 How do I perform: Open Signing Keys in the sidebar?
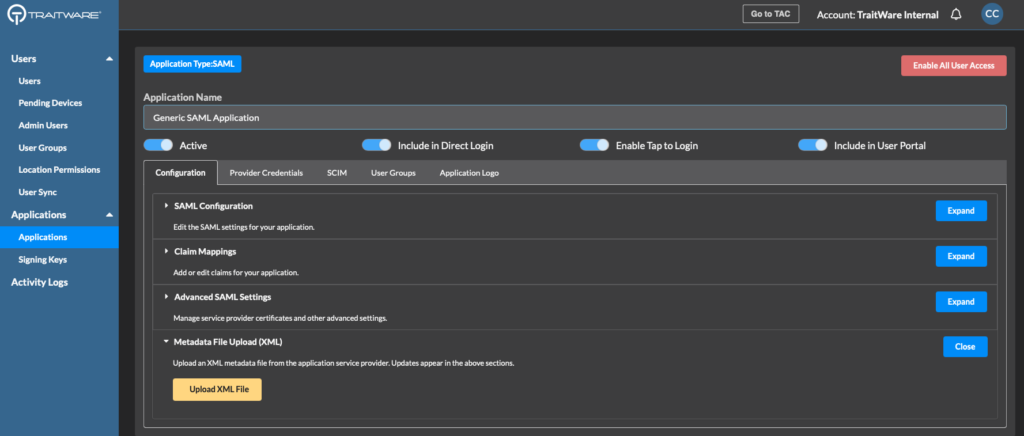coord(42,260)
